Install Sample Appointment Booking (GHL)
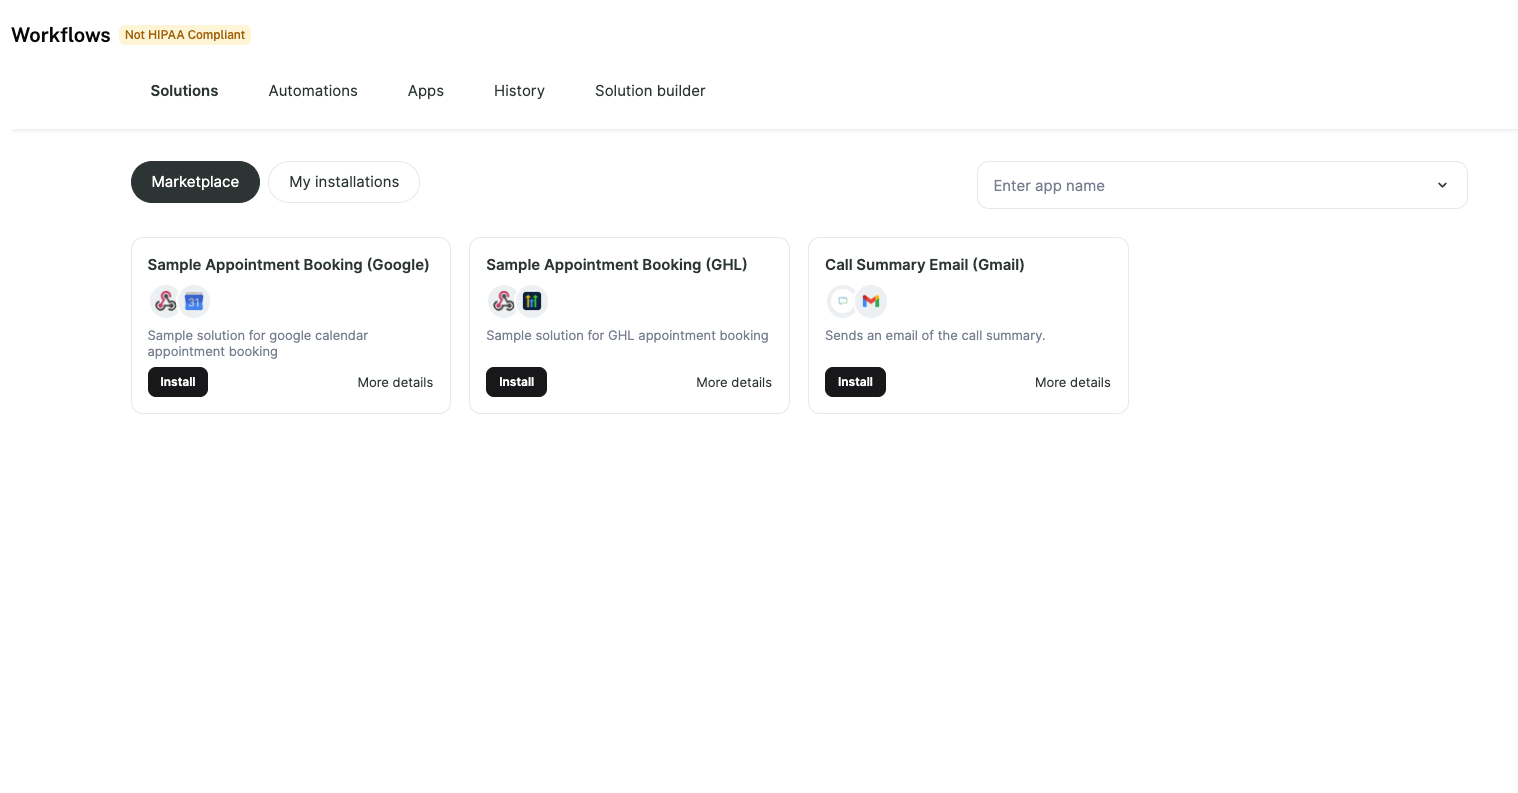Viewport: 1518px width, 793px height. click(x=516, y=382)
